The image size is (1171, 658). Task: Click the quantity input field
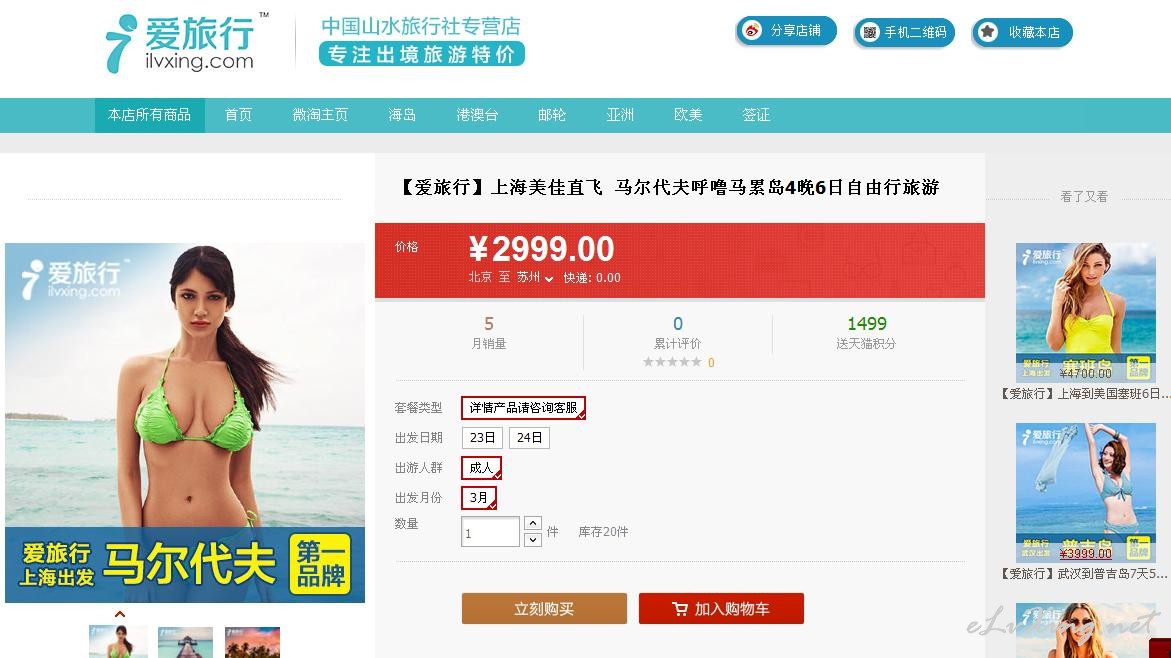pyautogui.click(x=490, y=532)
